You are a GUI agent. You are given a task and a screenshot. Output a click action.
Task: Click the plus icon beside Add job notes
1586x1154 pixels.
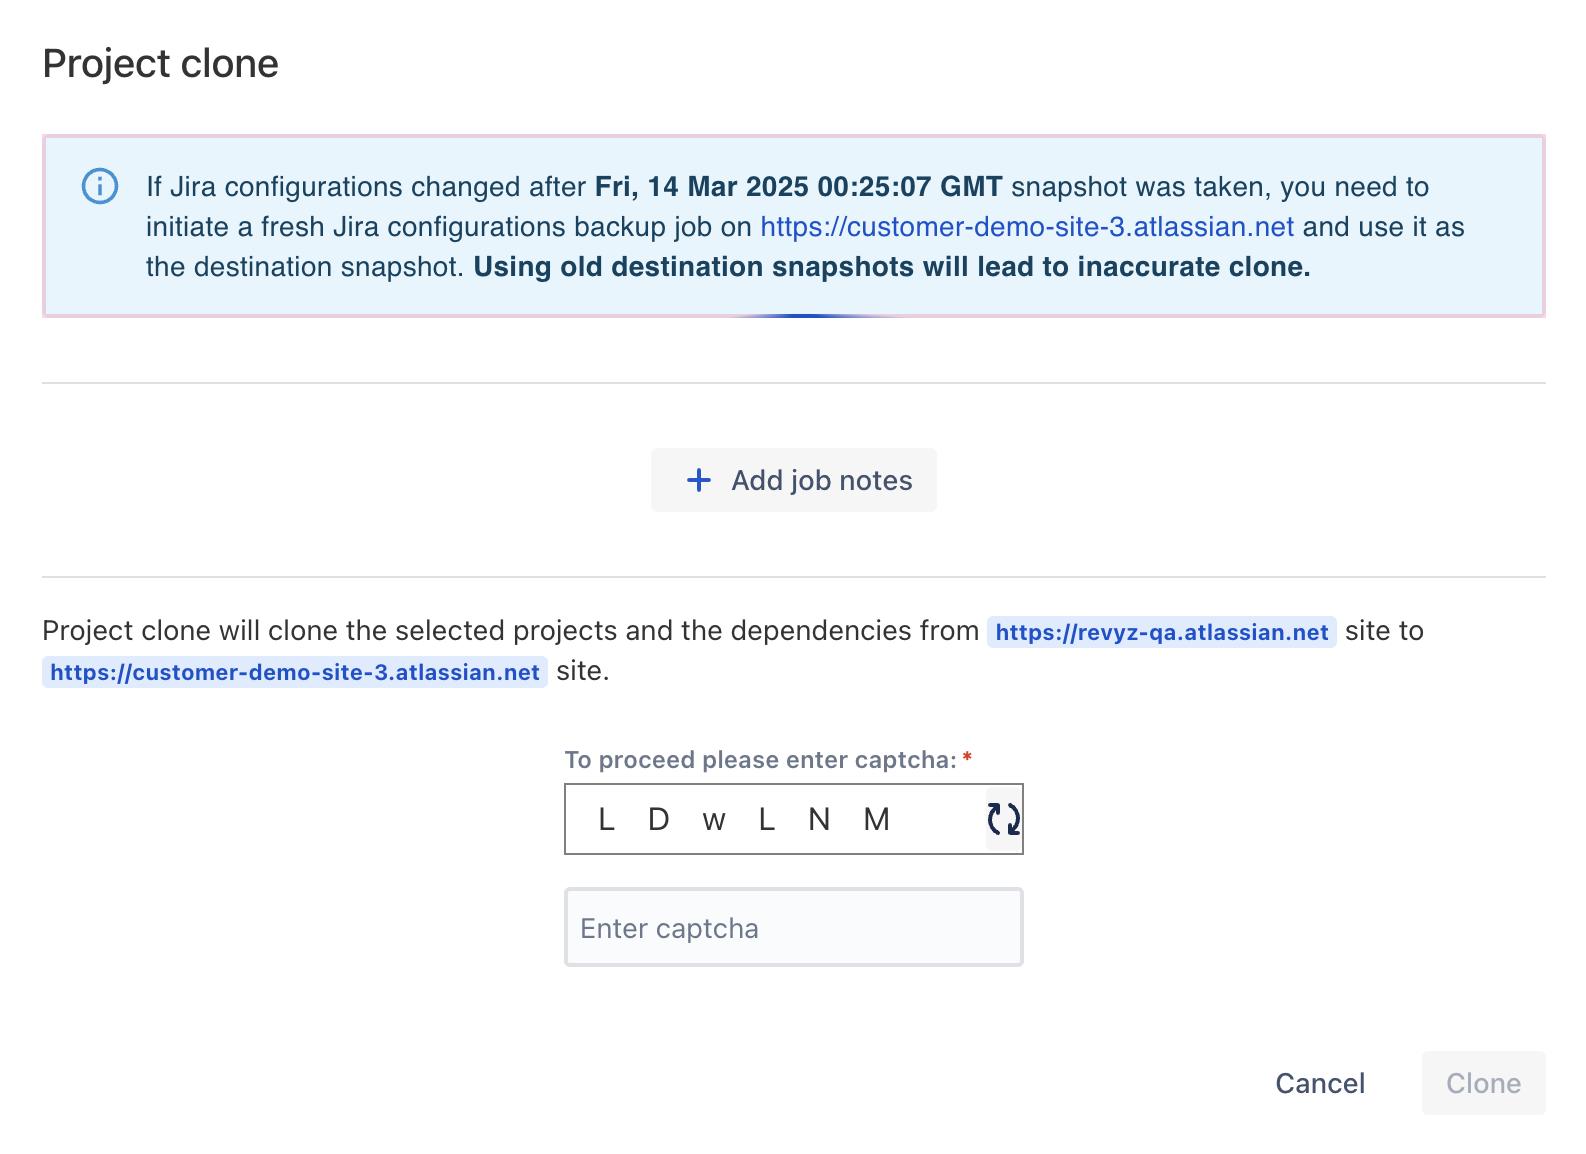699,480
